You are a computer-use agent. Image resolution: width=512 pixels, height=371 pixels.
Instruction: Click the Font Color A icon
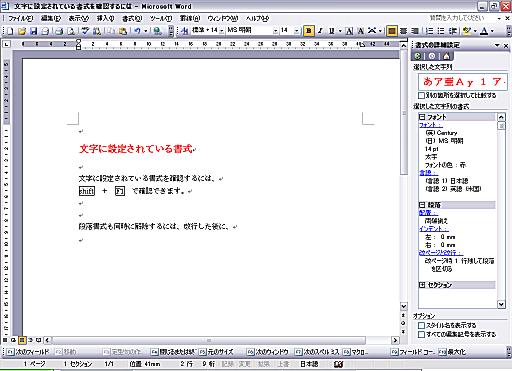[x=484, y=31]
